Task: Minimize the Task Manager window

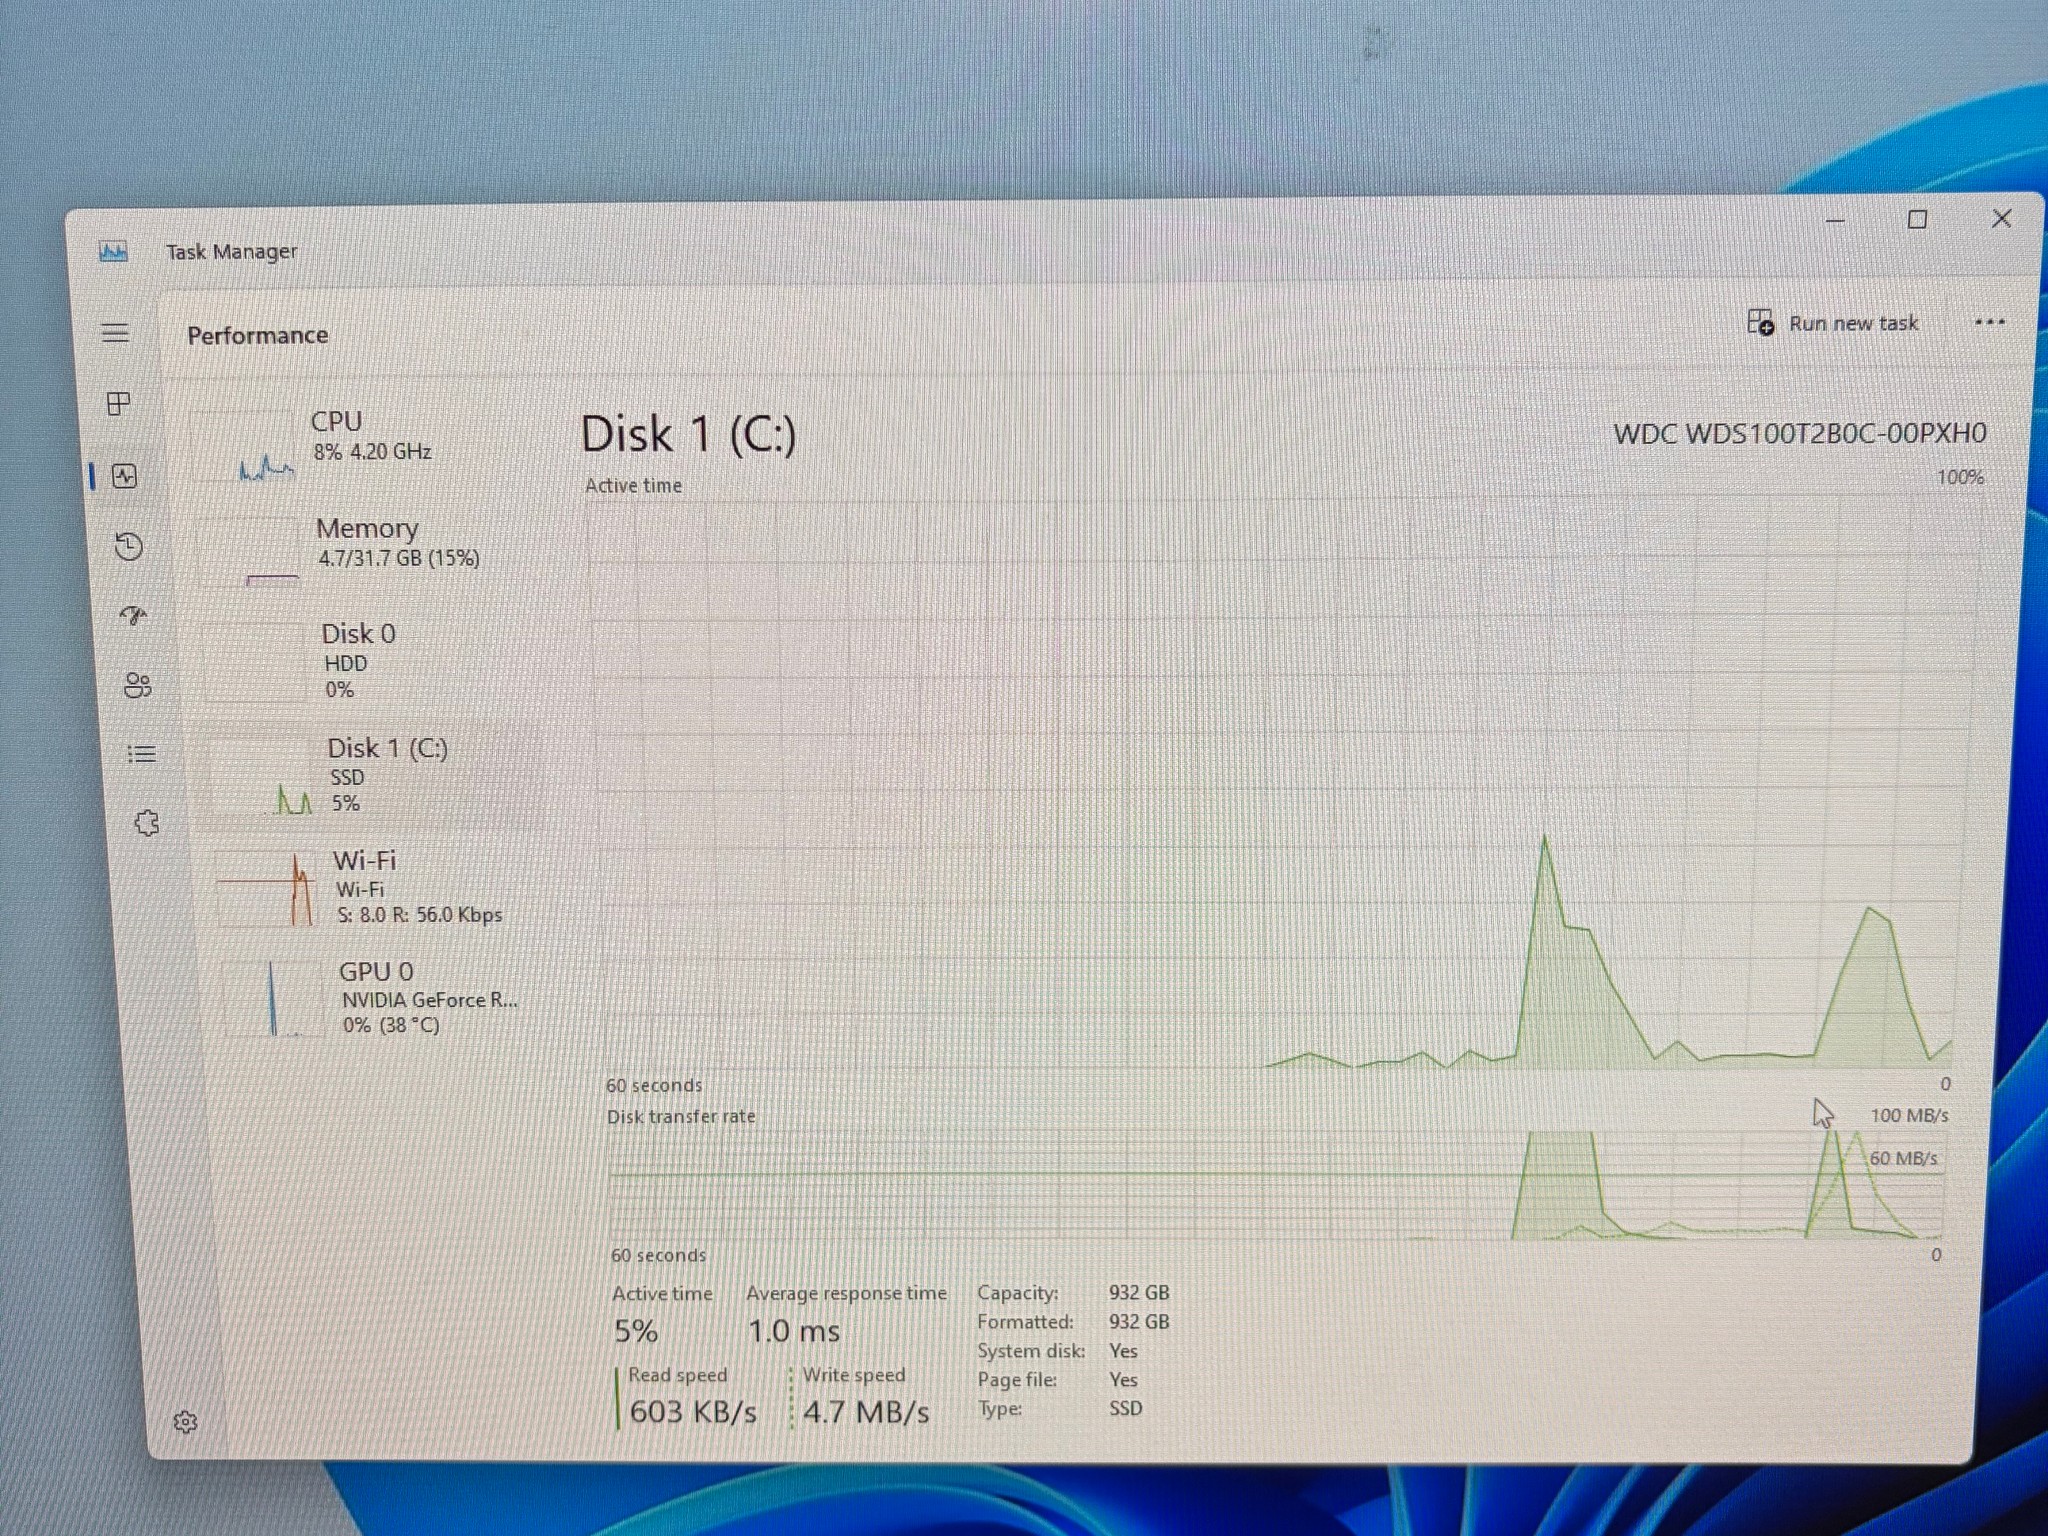Action: 1835,220
